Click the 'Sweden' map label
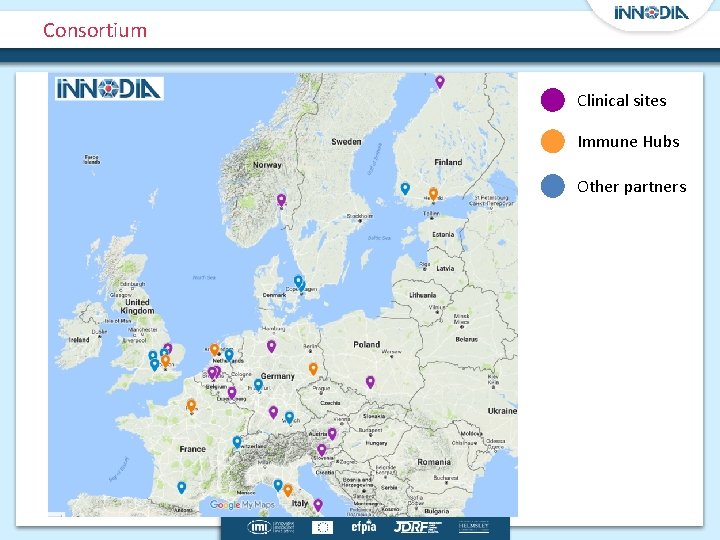This screenshot has width=720, height=540. pyautogui.click(x=346, y=142)
